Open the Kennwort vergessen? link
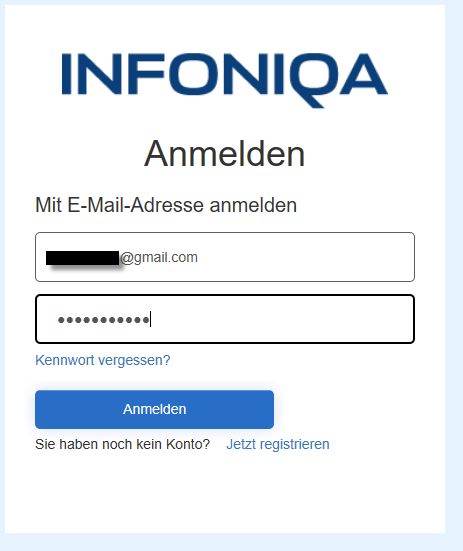 coord(103,360)
